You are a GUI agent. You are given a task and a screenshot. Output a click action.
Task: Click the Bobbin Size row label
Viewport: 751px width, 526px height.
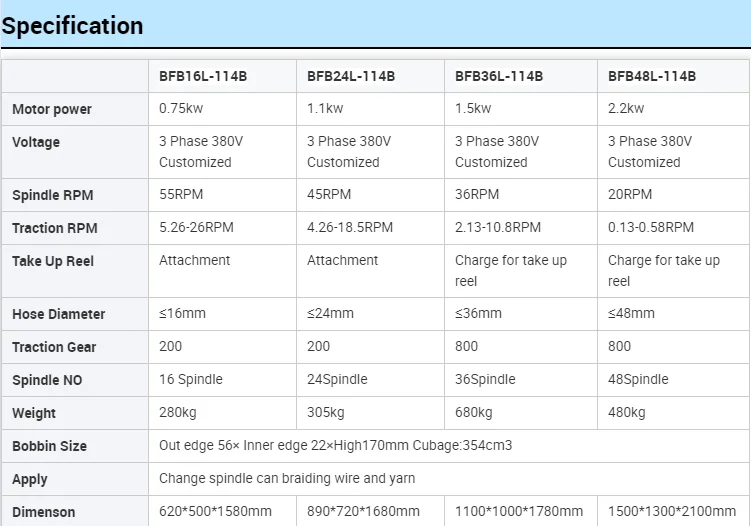point(49,446)
